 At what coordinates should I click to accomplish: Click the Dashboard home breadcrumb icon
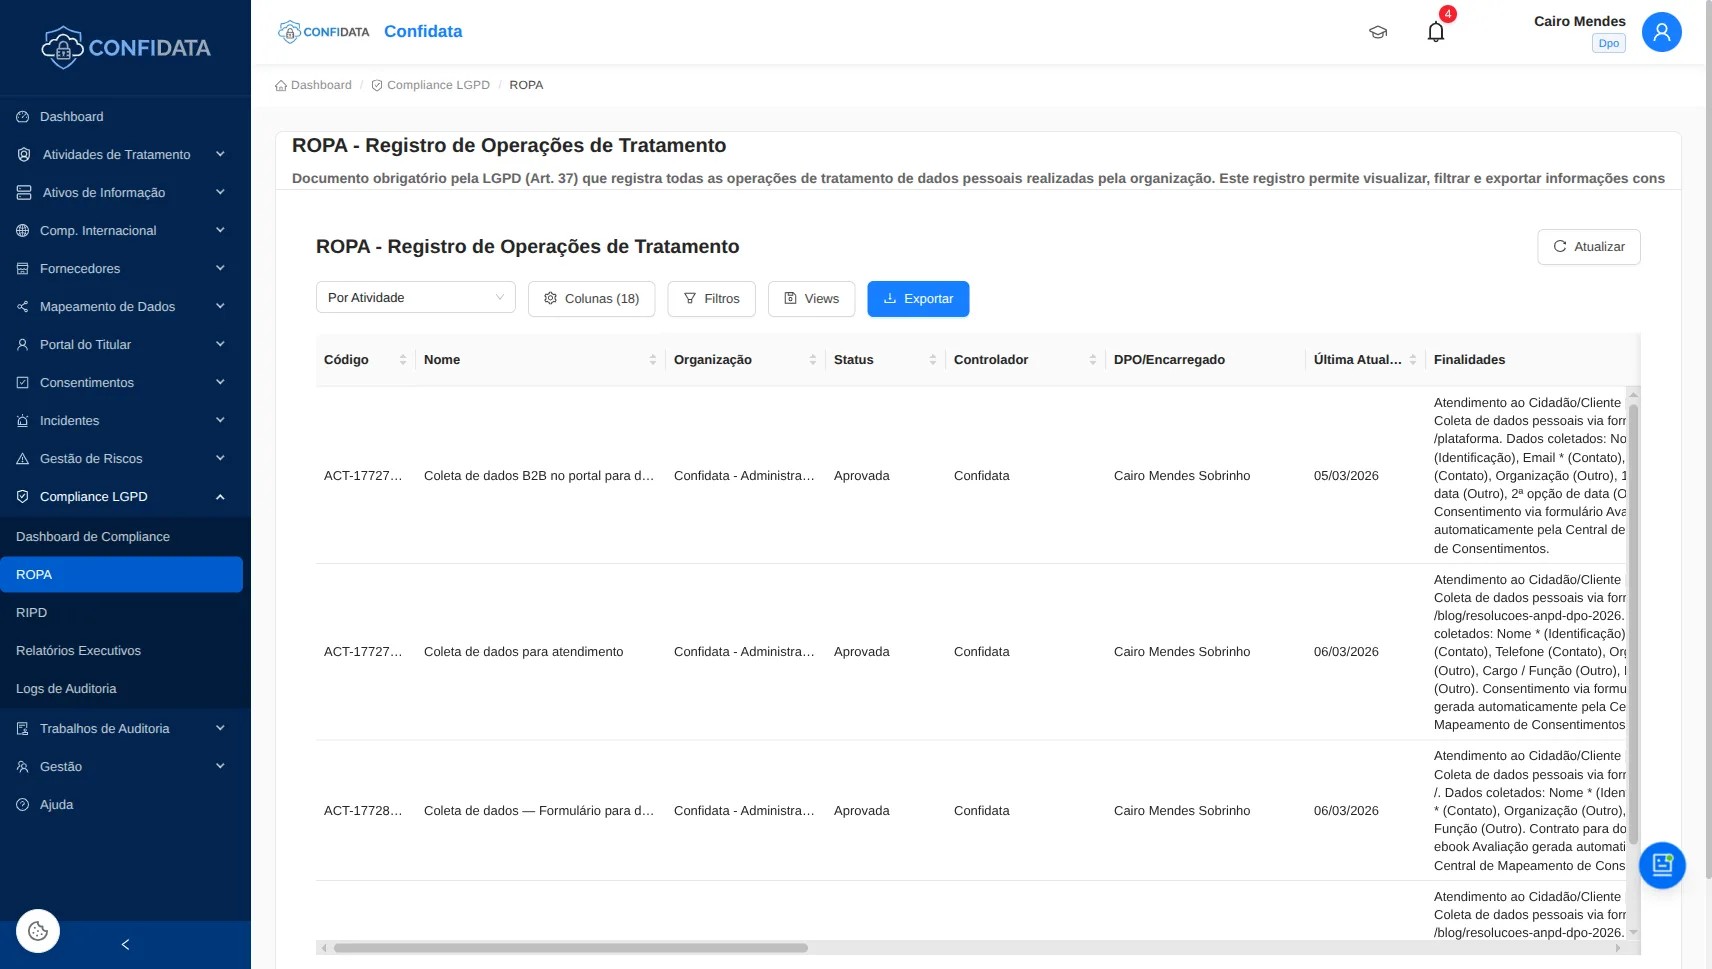[281, 86]
